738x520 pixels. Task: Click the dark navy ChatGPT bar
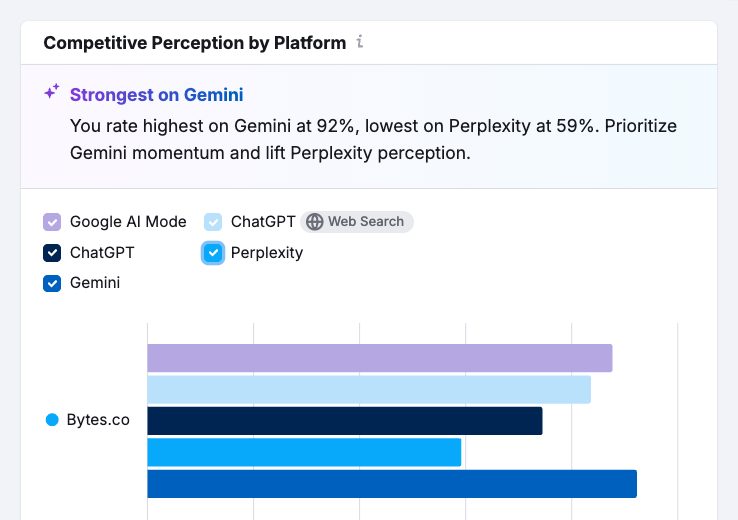point(344,421)
